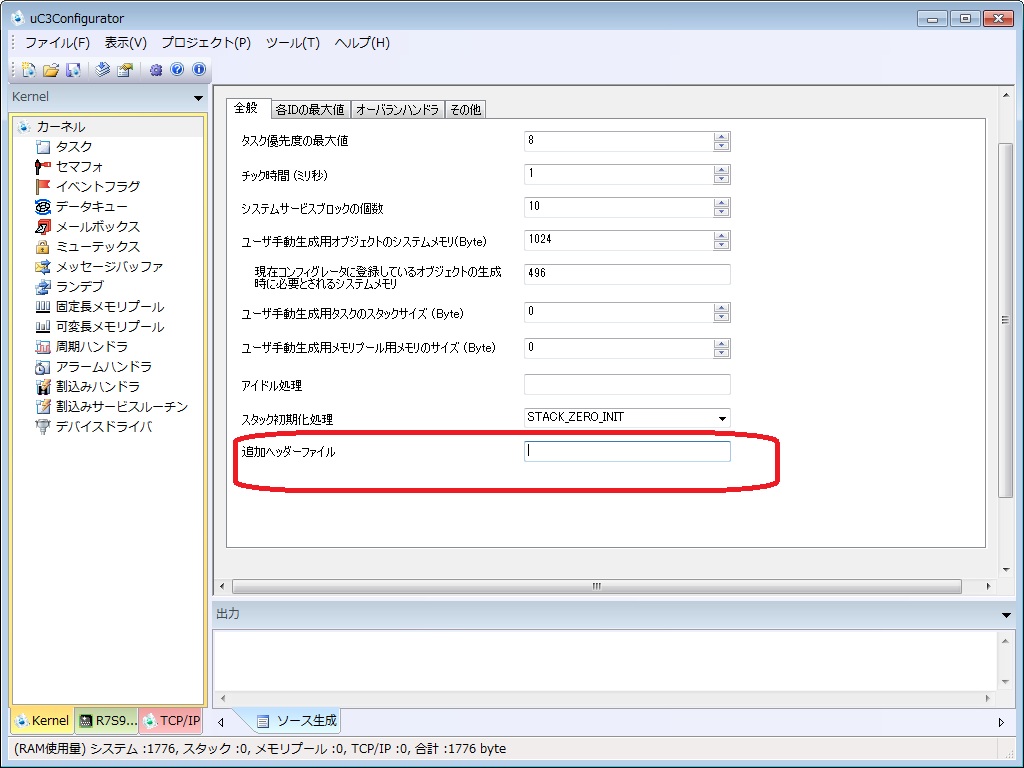Screen dimensions: 1024x768
Task: Click the New project toolbar icon
Action: coord(27,70)
